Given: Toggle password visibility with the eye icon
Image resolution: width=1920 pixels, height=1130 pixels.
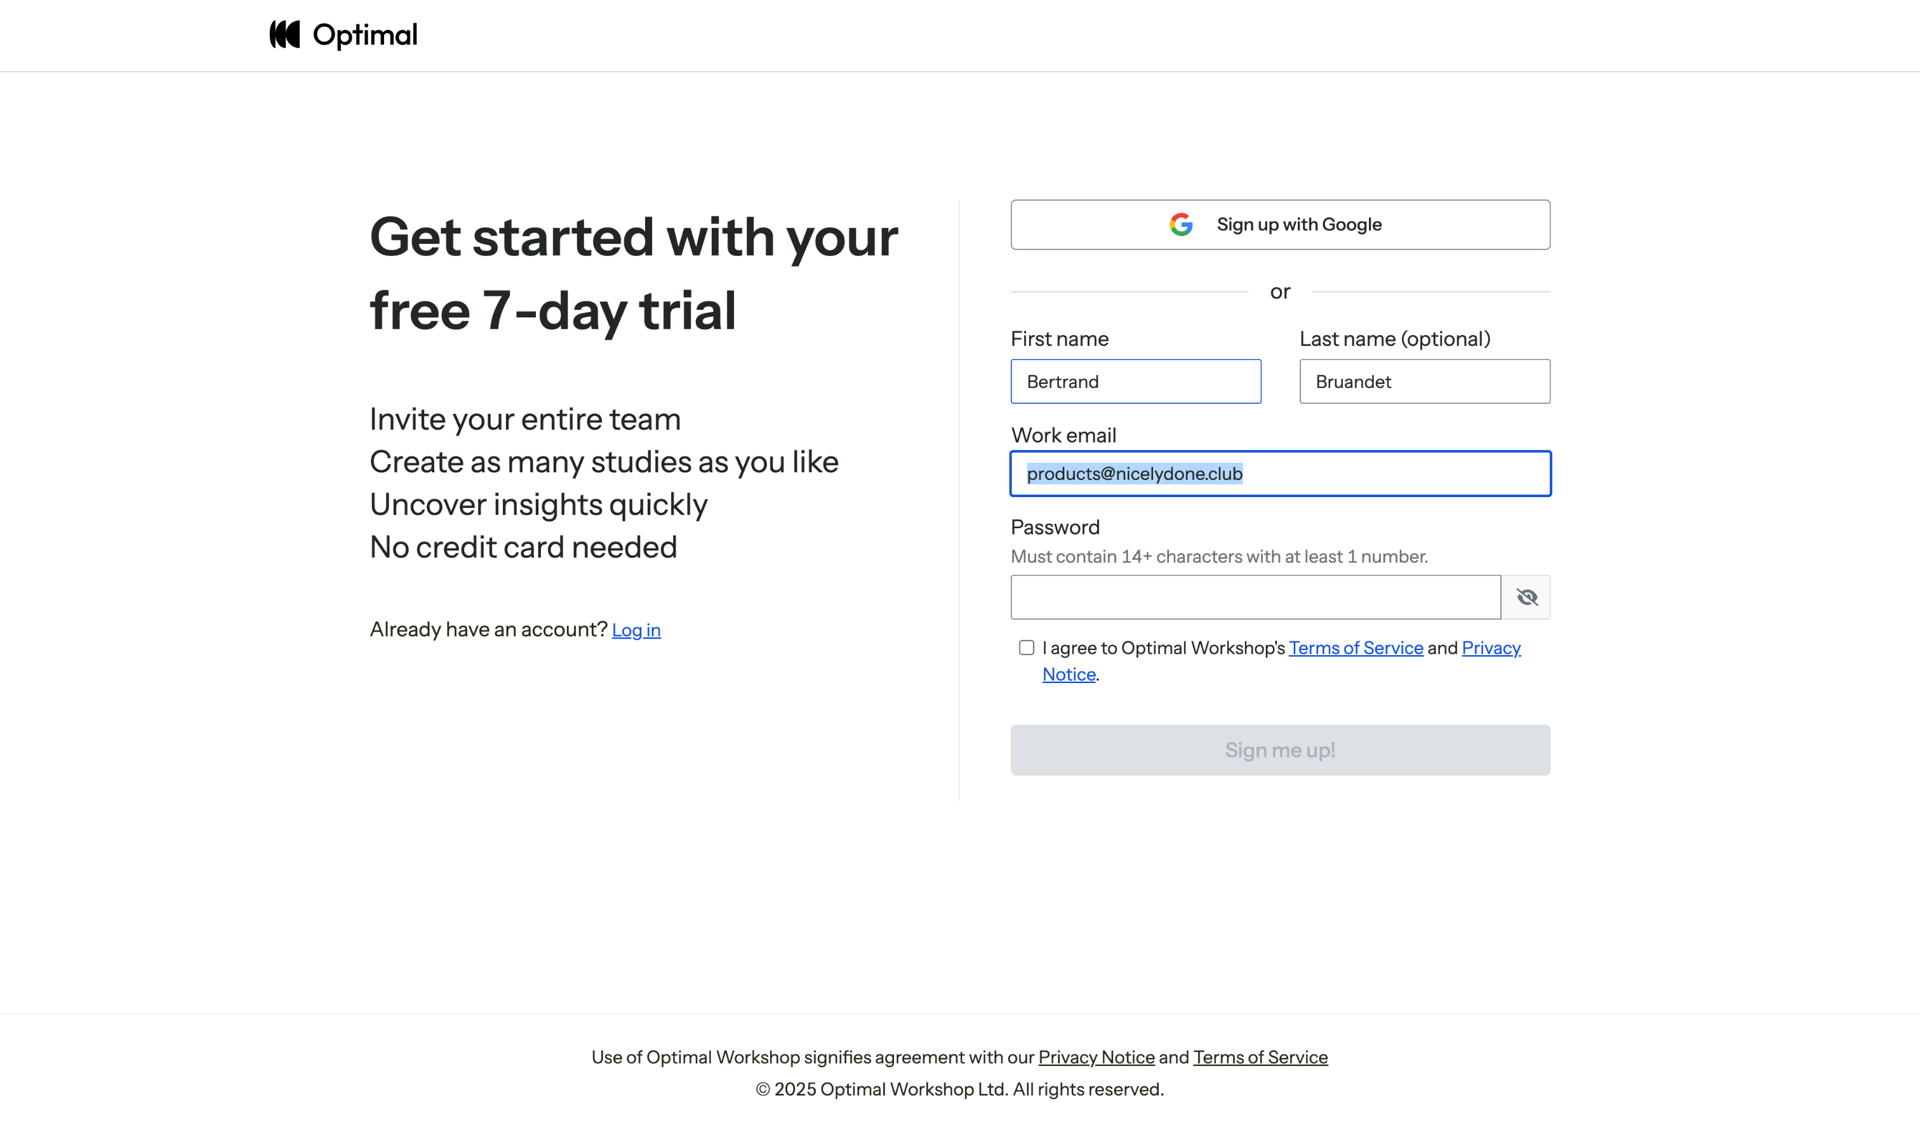Looking at the screenshot, I should (1526, 597).
